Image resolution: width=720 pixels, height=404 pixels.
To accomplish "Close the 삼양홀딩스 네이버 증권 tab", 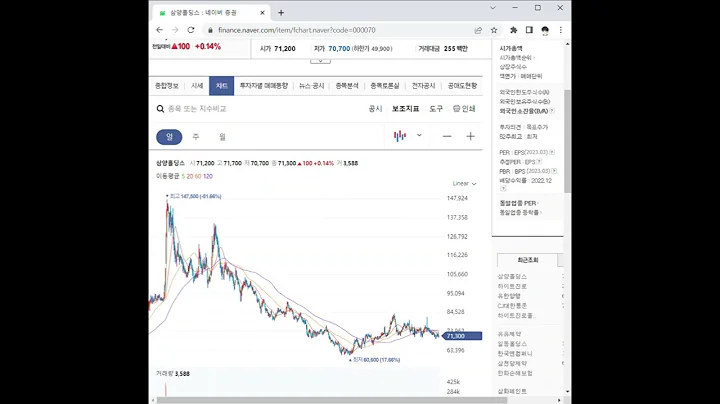I will [262, 13].
